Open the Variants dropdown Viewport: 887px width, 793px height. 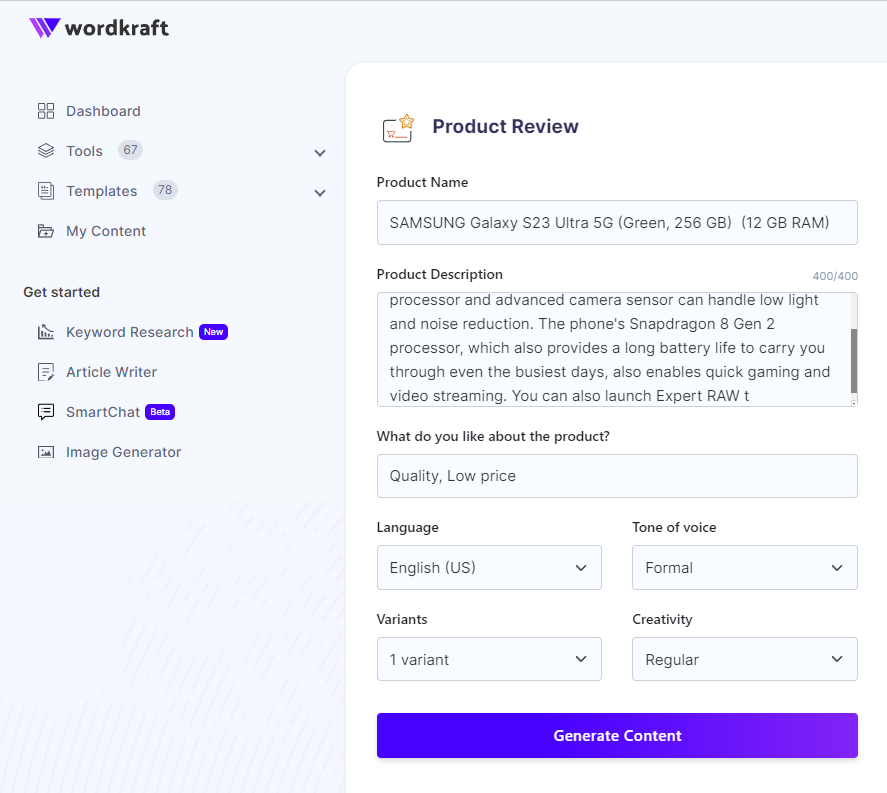pos(489,659)
